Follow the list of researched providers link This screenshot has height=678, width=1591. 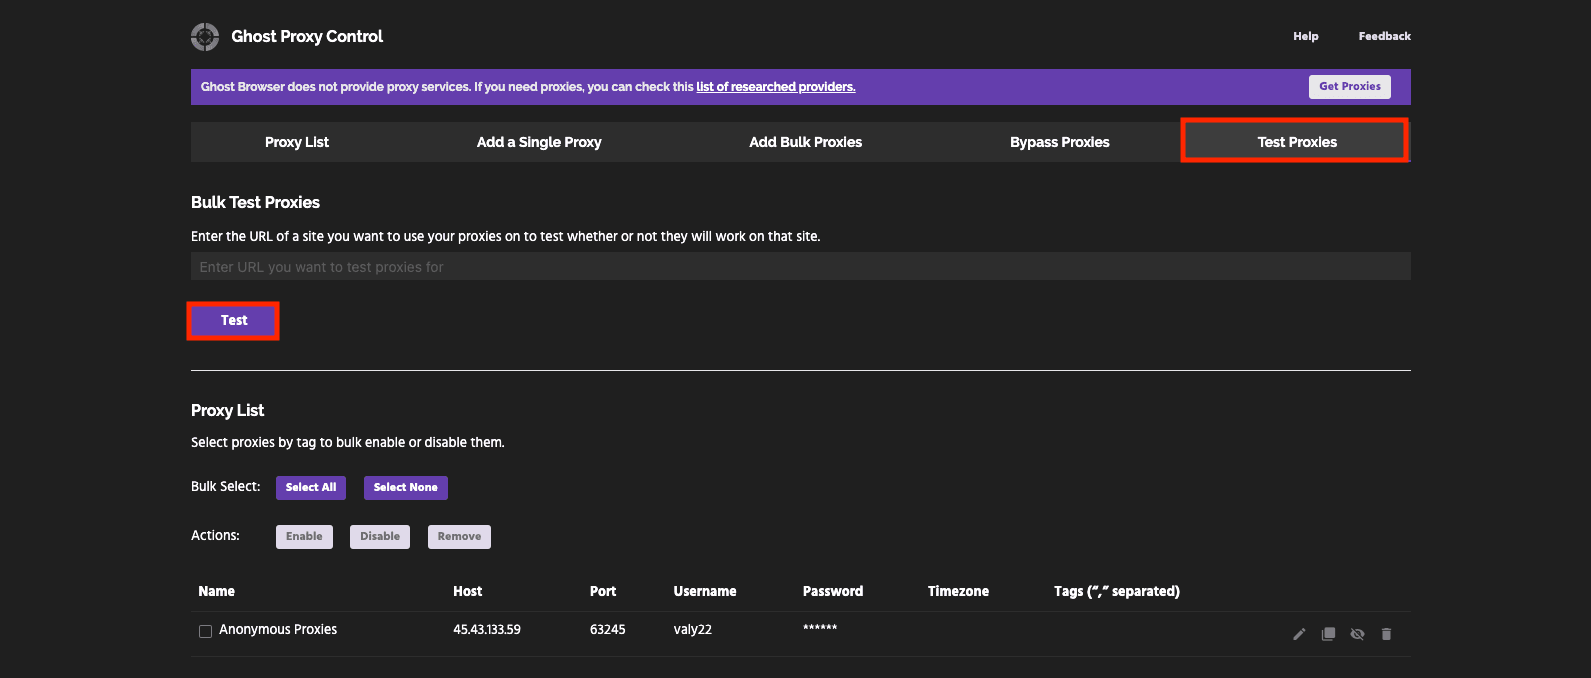(776, 87)
